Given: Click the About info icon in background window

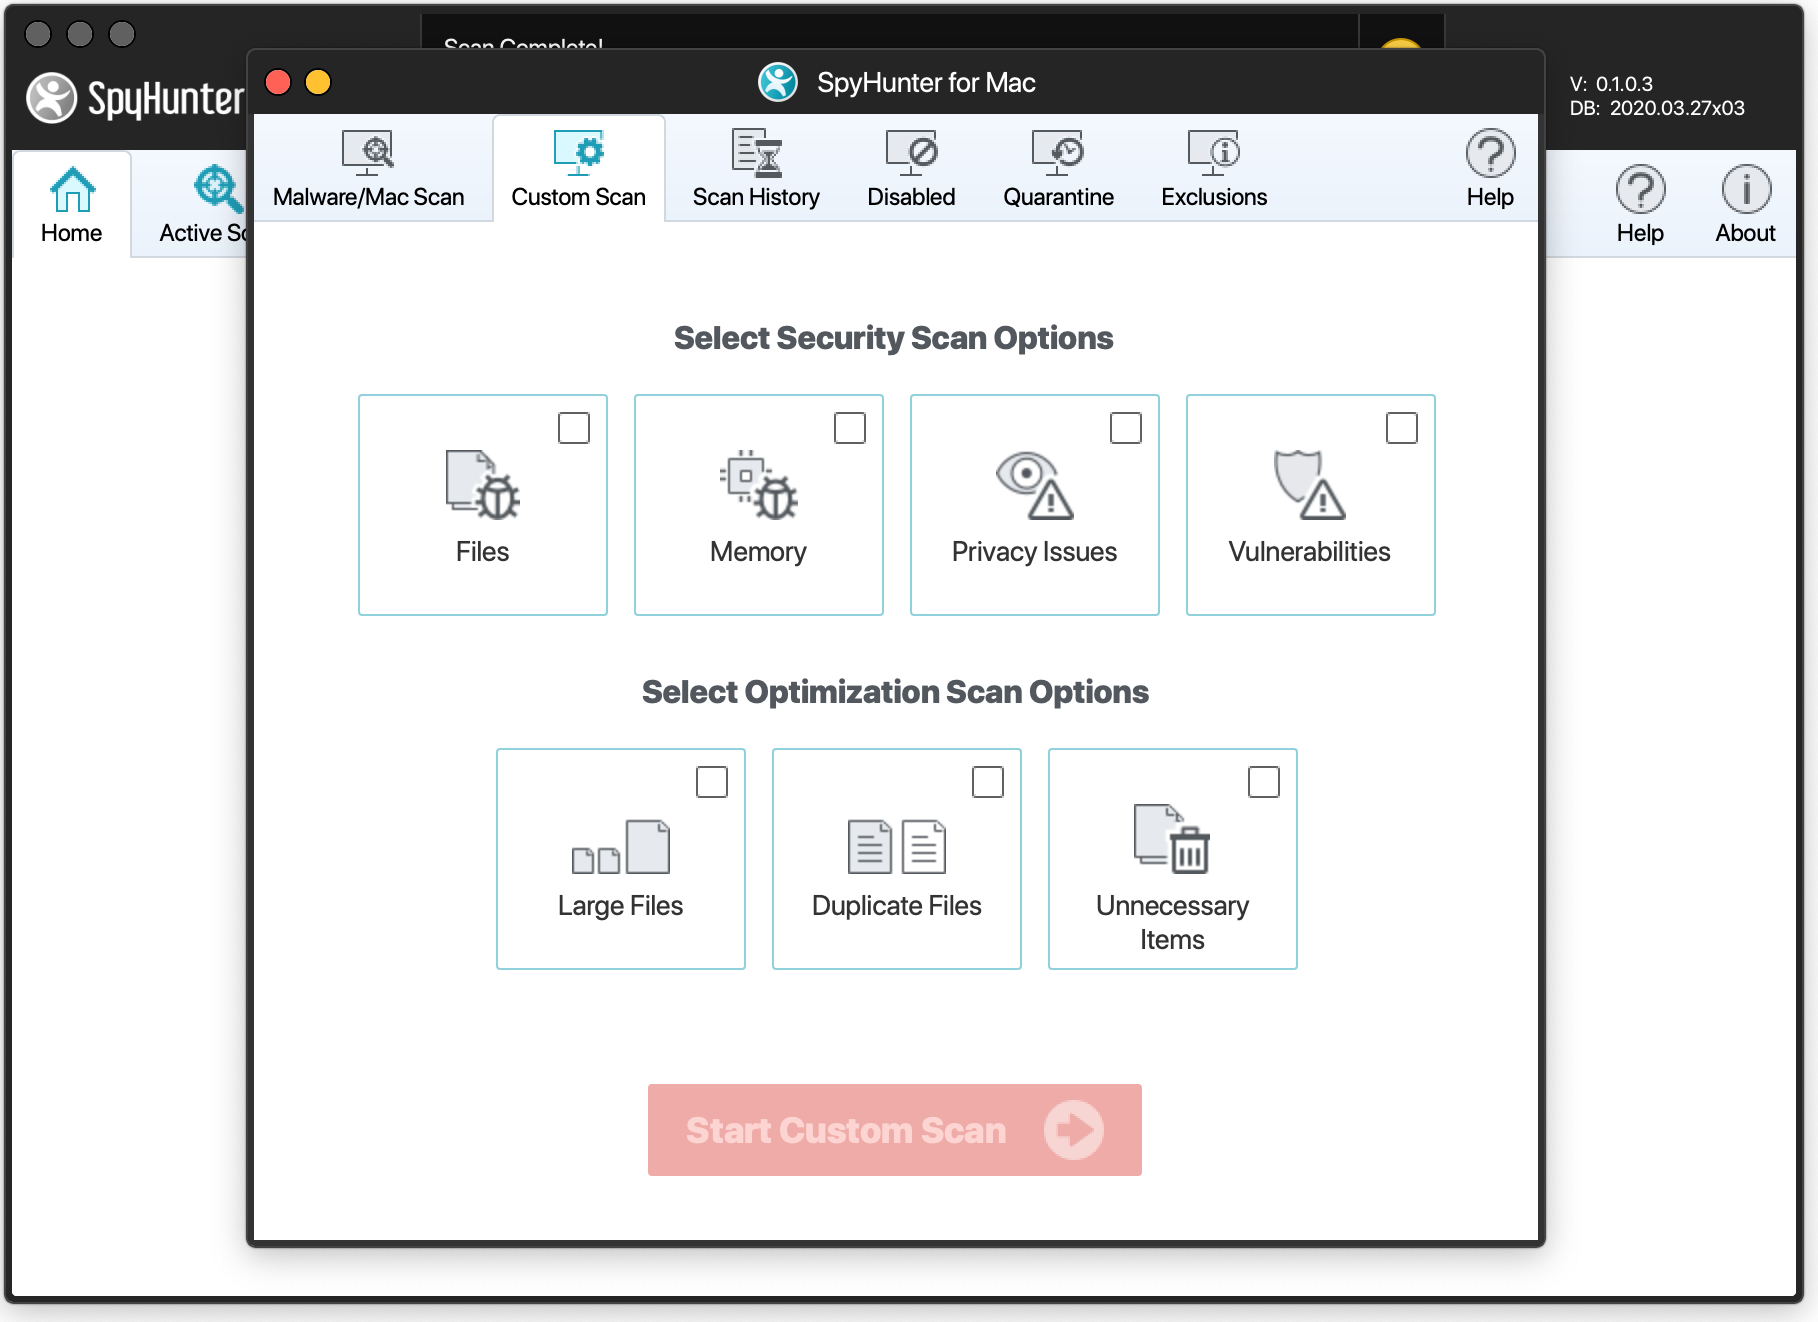Looking at the screenshot, I should pos(1746,189).
